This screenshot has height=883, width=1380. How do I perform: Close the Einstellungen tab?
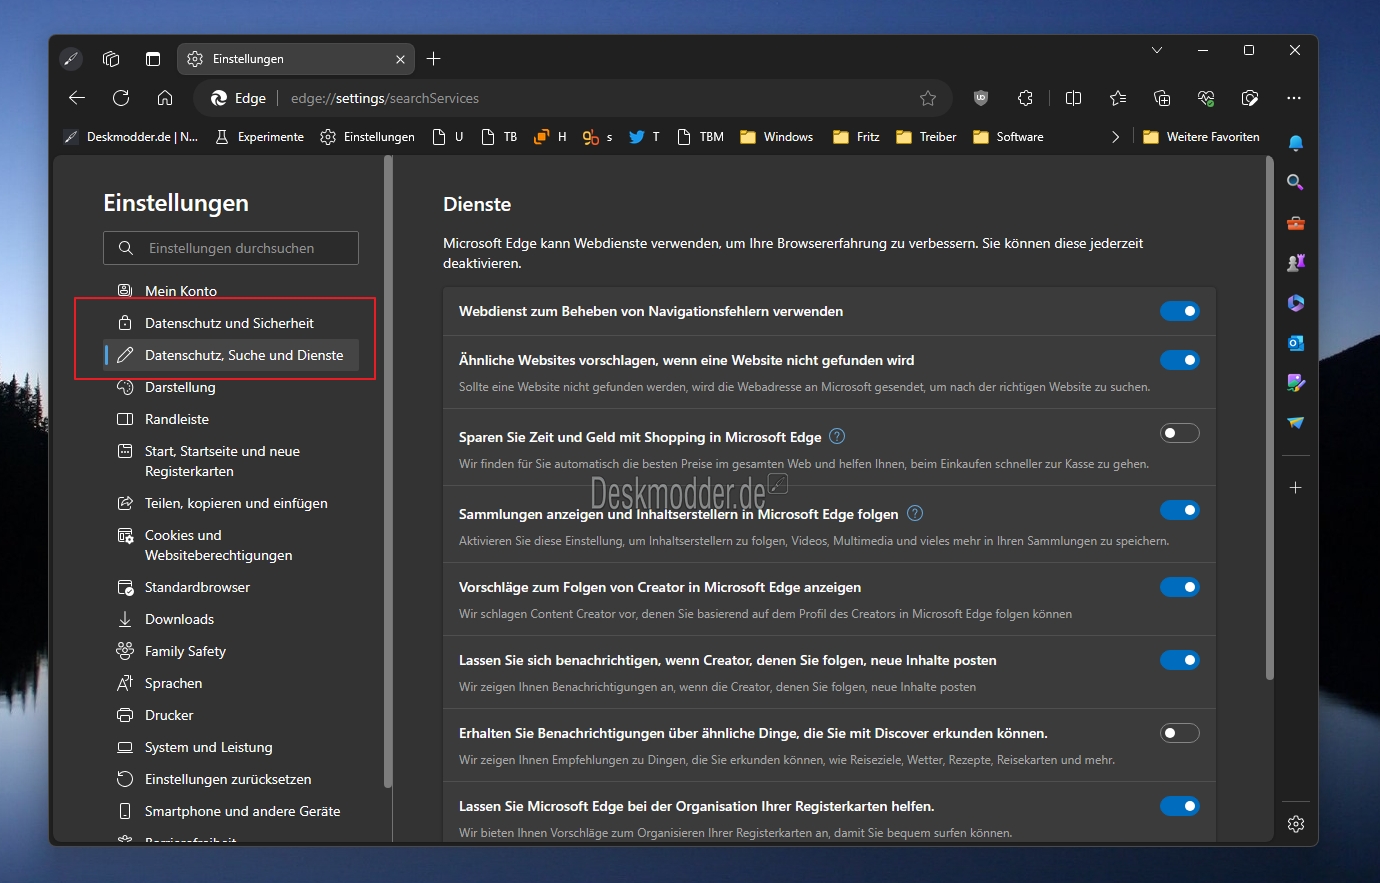pyautogui.click(x=400, y=59)
